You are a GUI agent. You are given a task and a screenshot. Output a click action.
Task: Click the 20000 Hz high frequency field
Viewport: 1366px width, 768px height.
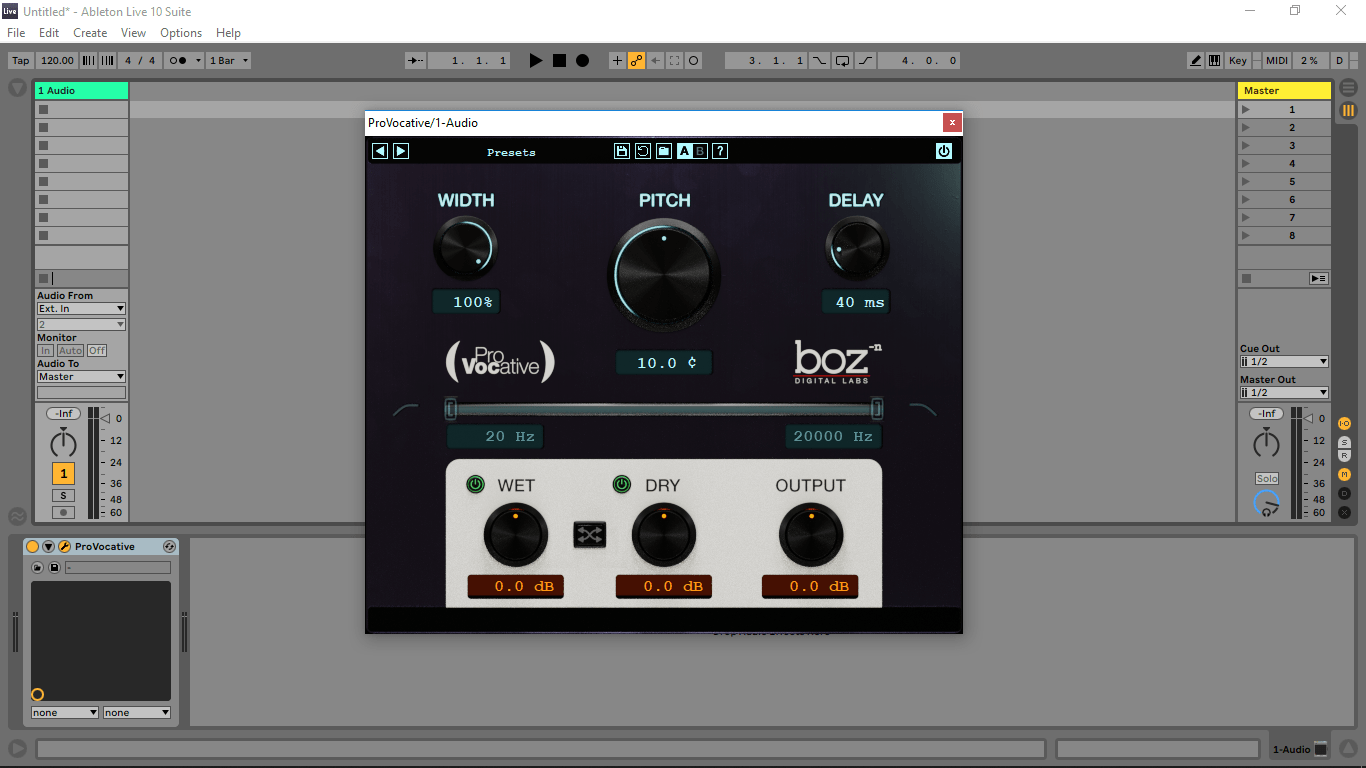[833, 437]
